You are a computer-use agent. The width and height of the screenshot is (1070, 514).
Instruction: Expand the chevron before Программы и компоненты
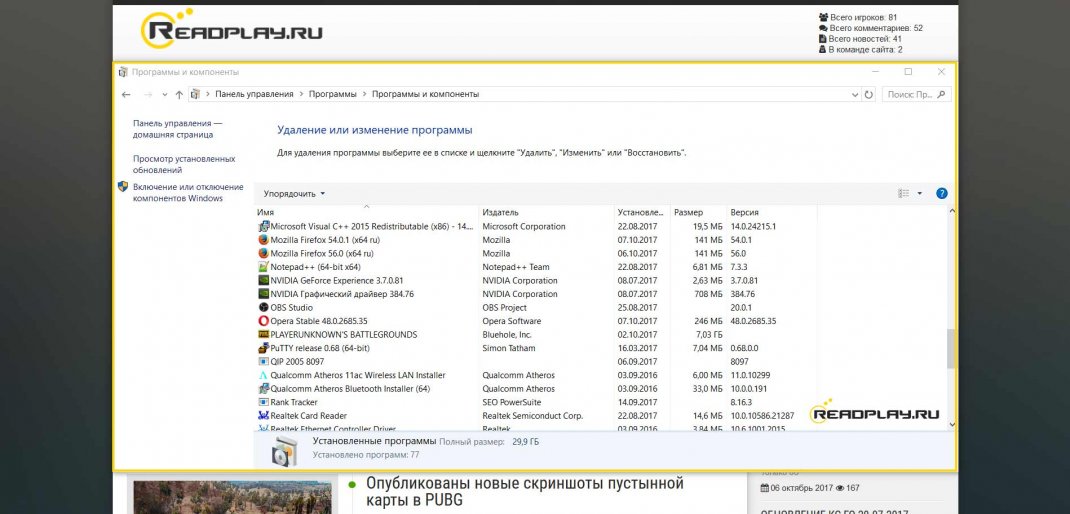point(364,94)
